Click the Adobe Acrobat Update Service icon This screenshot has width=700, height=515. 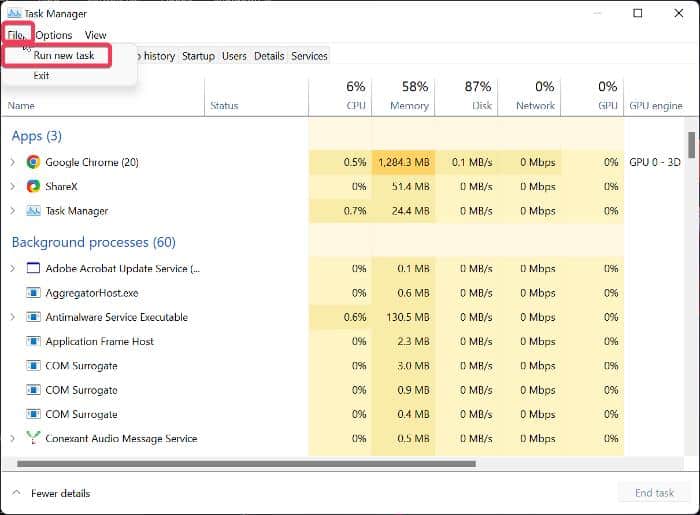click(33, 268)
